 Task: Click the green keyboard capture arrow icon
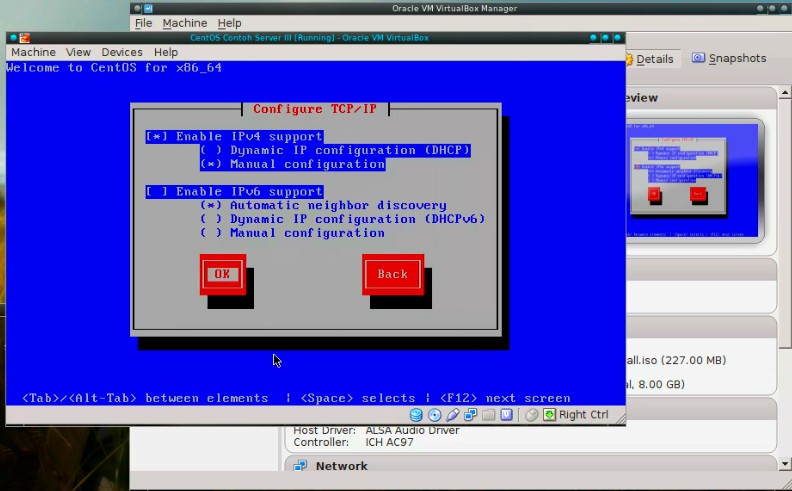pyautogui.click(x=549, y=415)
